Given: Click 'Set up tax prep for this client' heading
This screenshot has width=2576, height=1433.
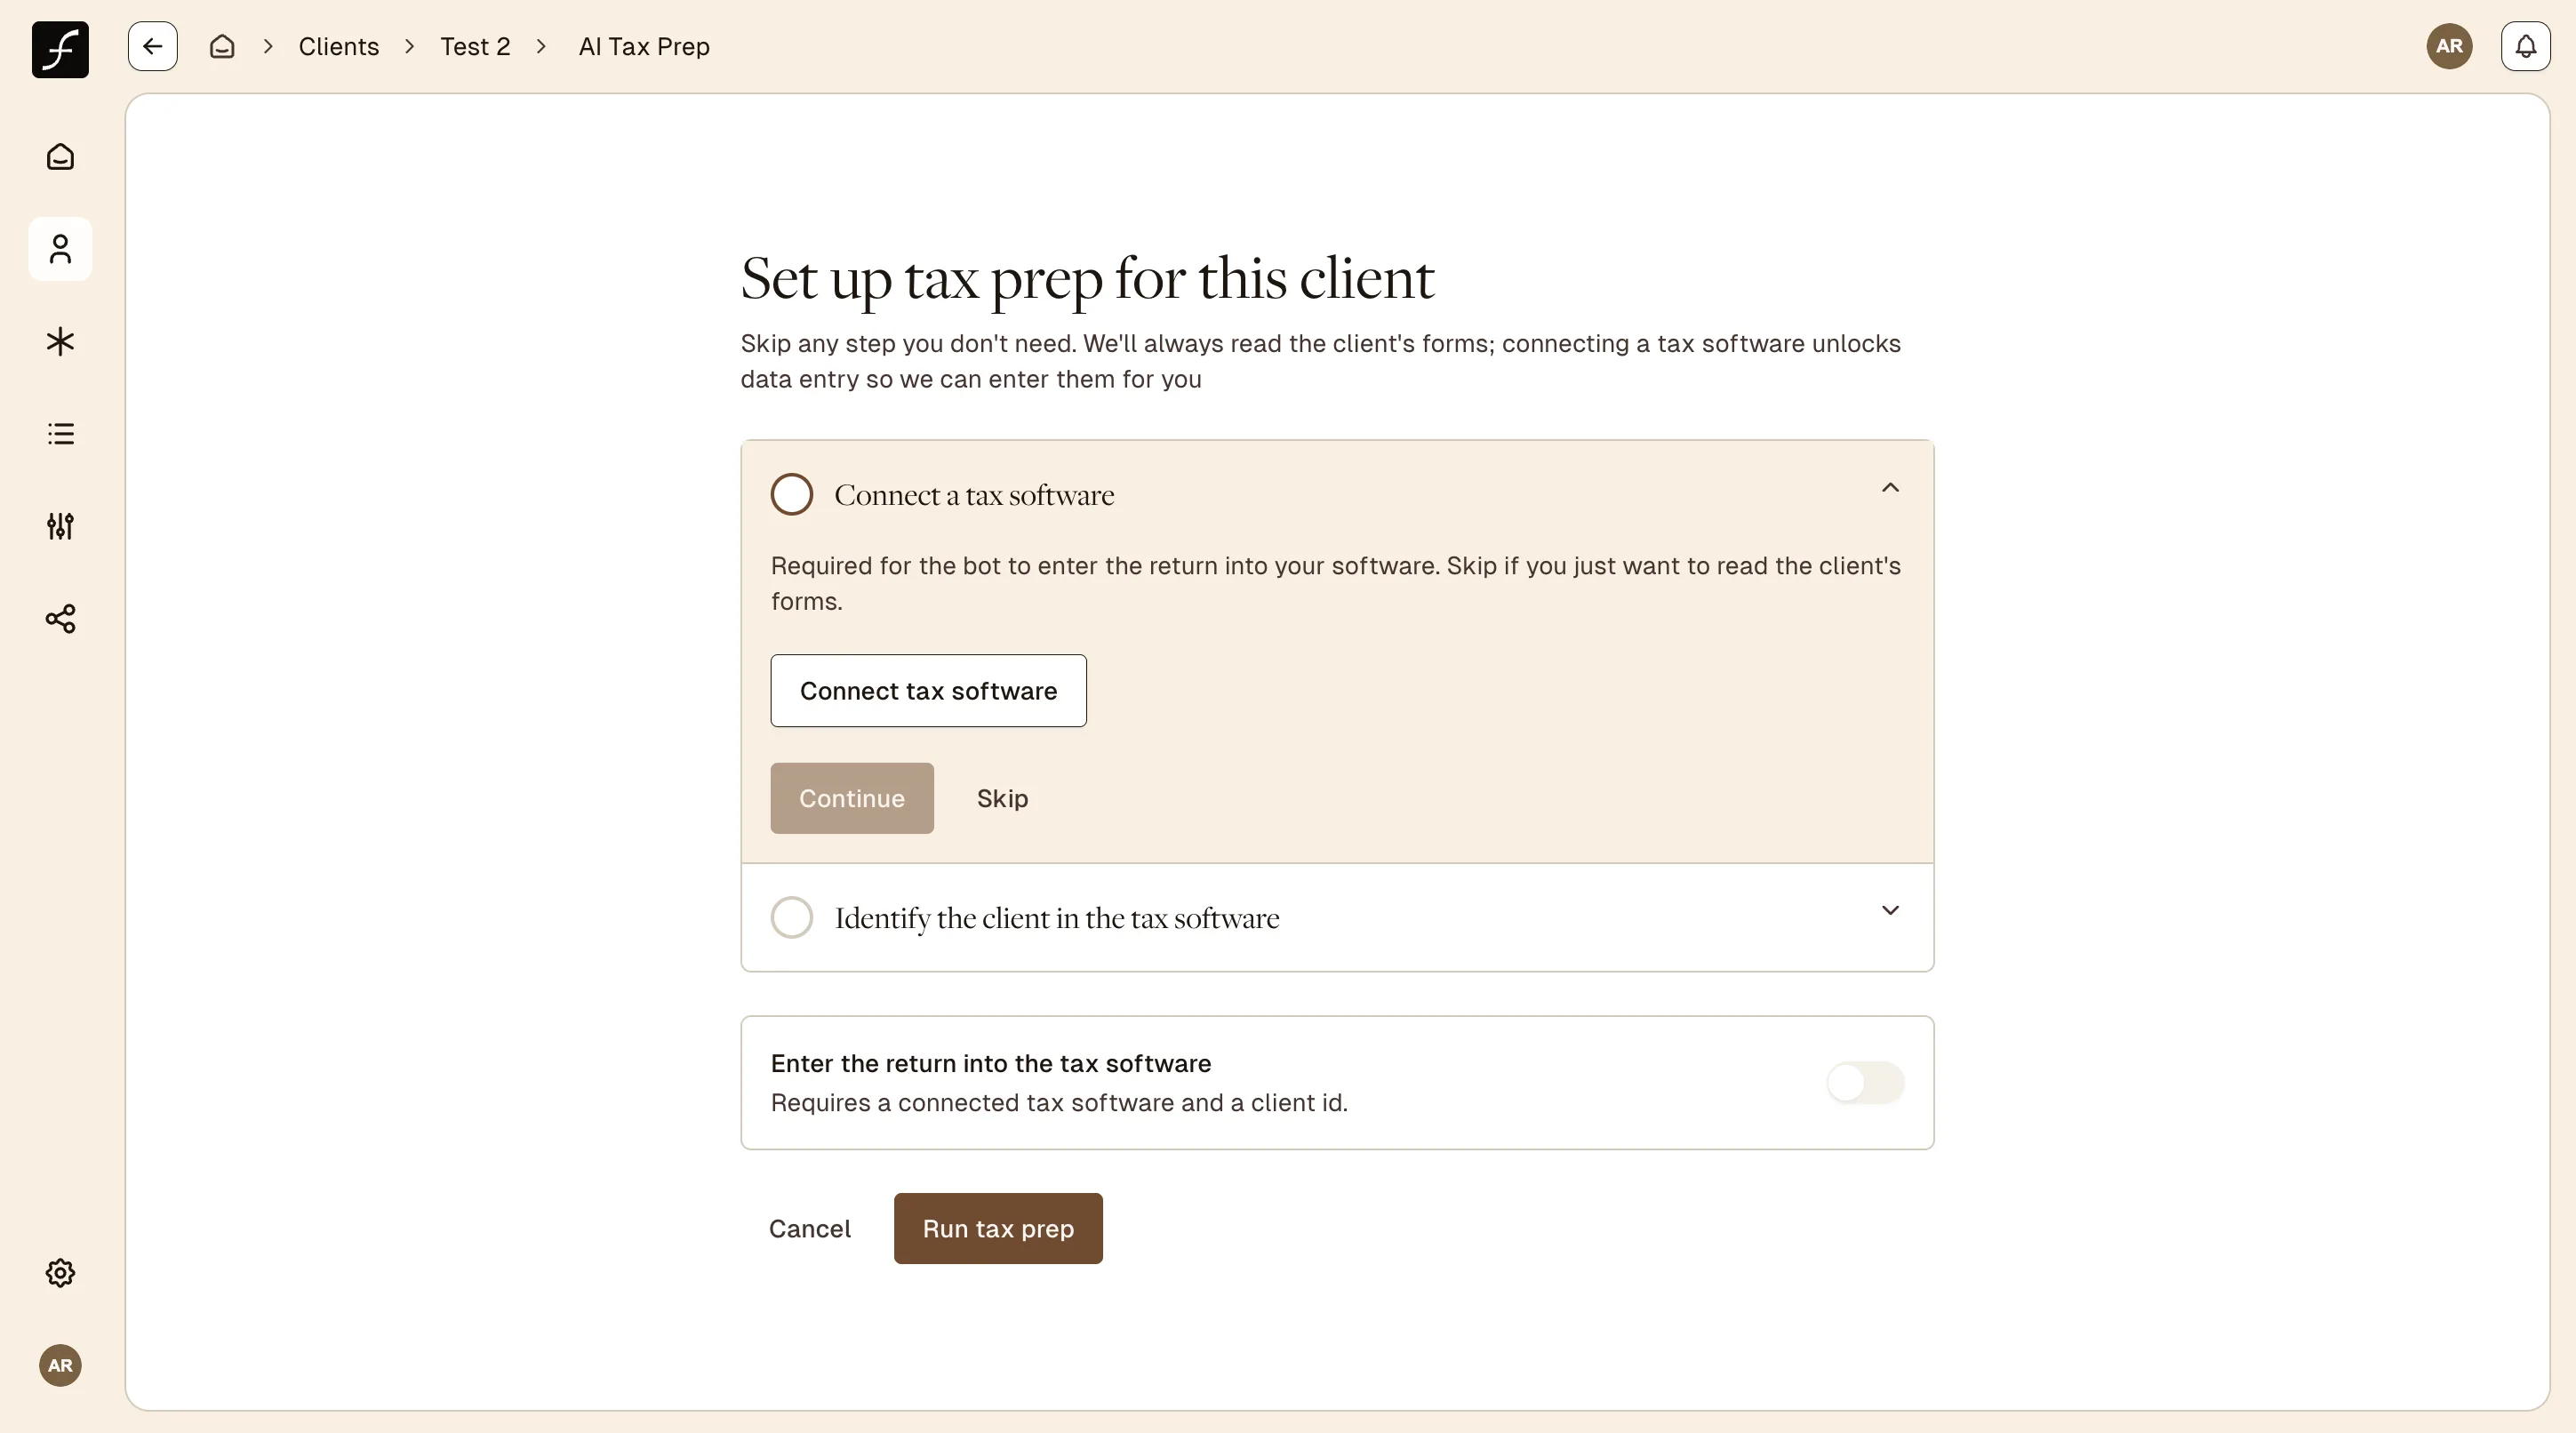Looking at the screenshot, I should [1087, 279].
